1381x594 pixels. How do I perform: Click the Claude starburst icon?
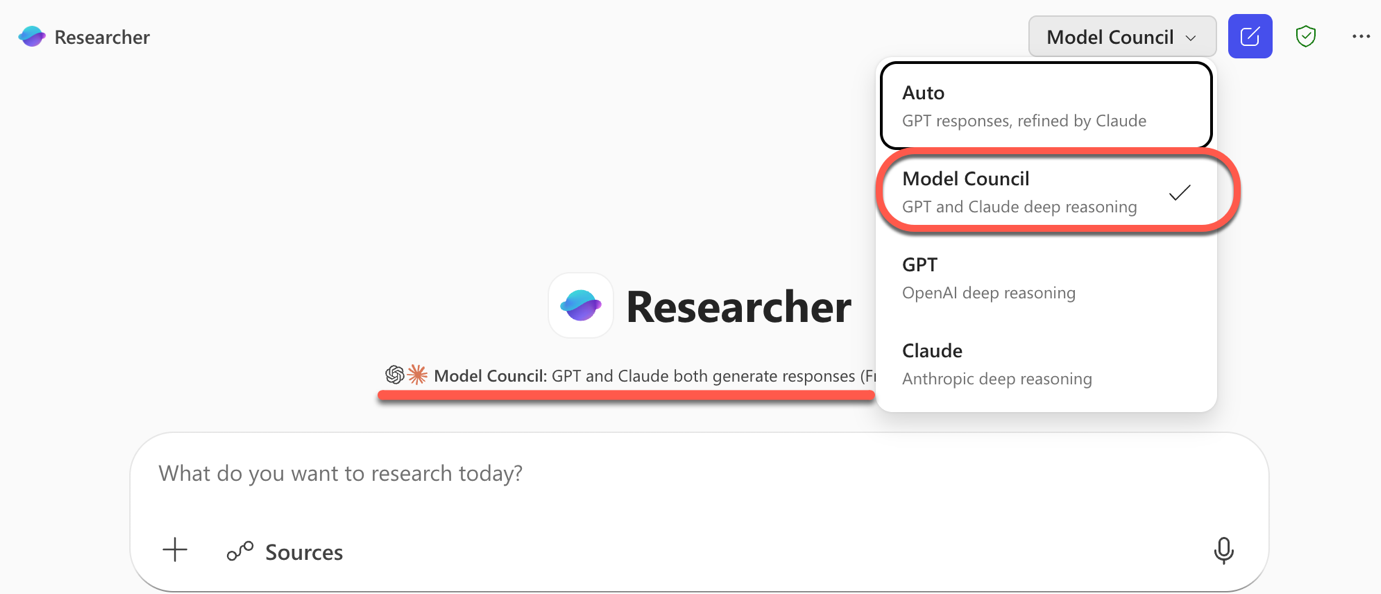coord(418,375)
